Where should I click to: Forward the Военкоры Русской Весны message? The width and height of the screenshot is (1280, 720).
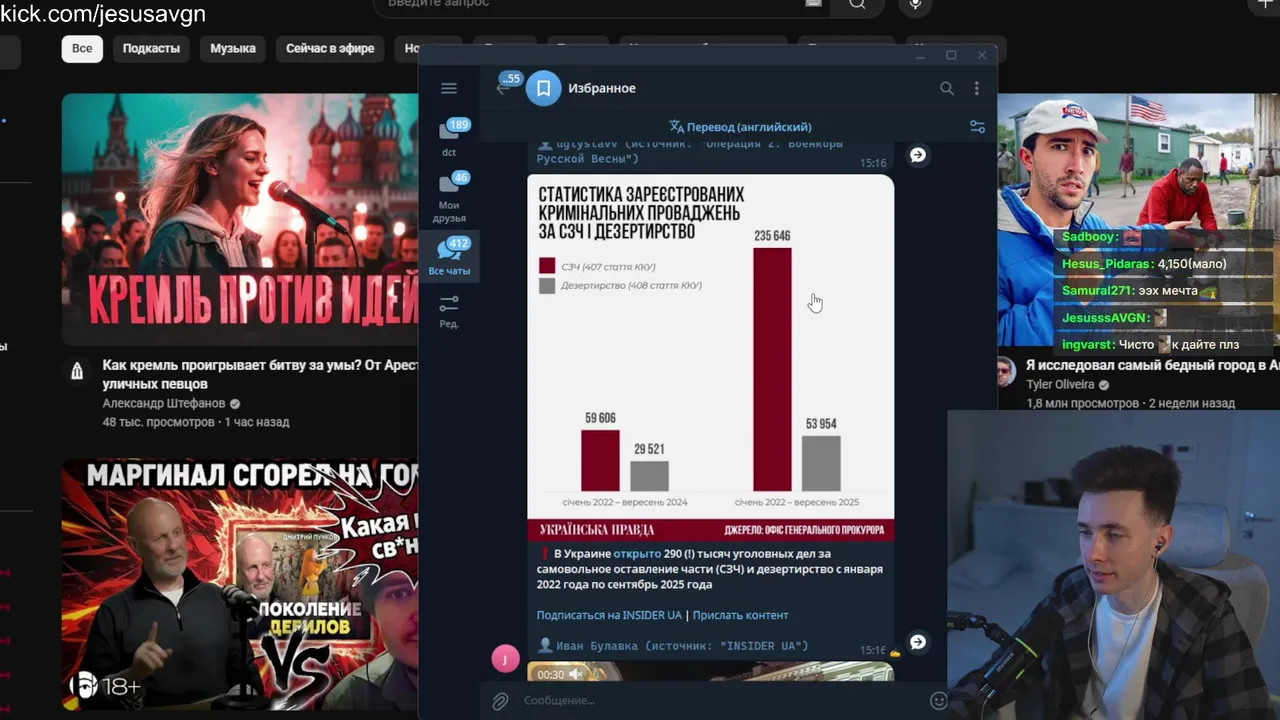(x=917, y=155)
